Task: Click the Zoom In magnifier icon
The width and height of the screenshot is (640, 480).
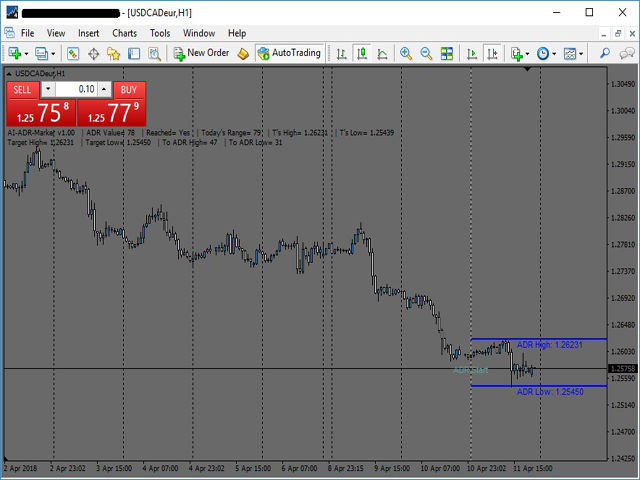Action: 405,53
